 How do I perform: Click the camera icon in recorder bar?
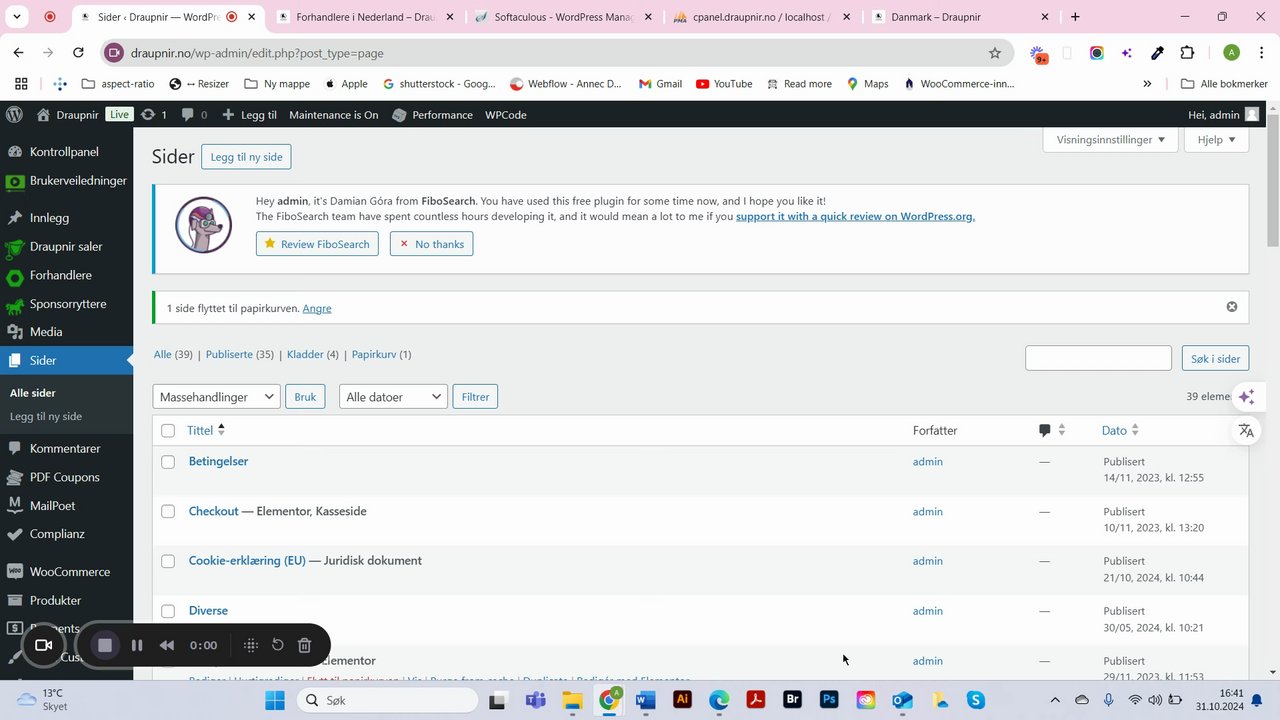[x=43, y=645]
